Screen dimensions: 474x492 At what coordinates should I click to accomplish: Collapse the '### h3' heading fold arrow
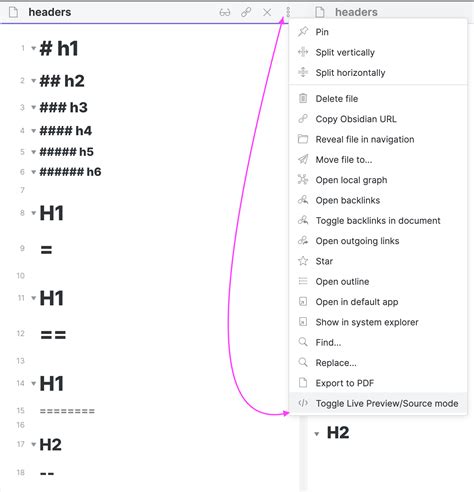tap(33, 107)
